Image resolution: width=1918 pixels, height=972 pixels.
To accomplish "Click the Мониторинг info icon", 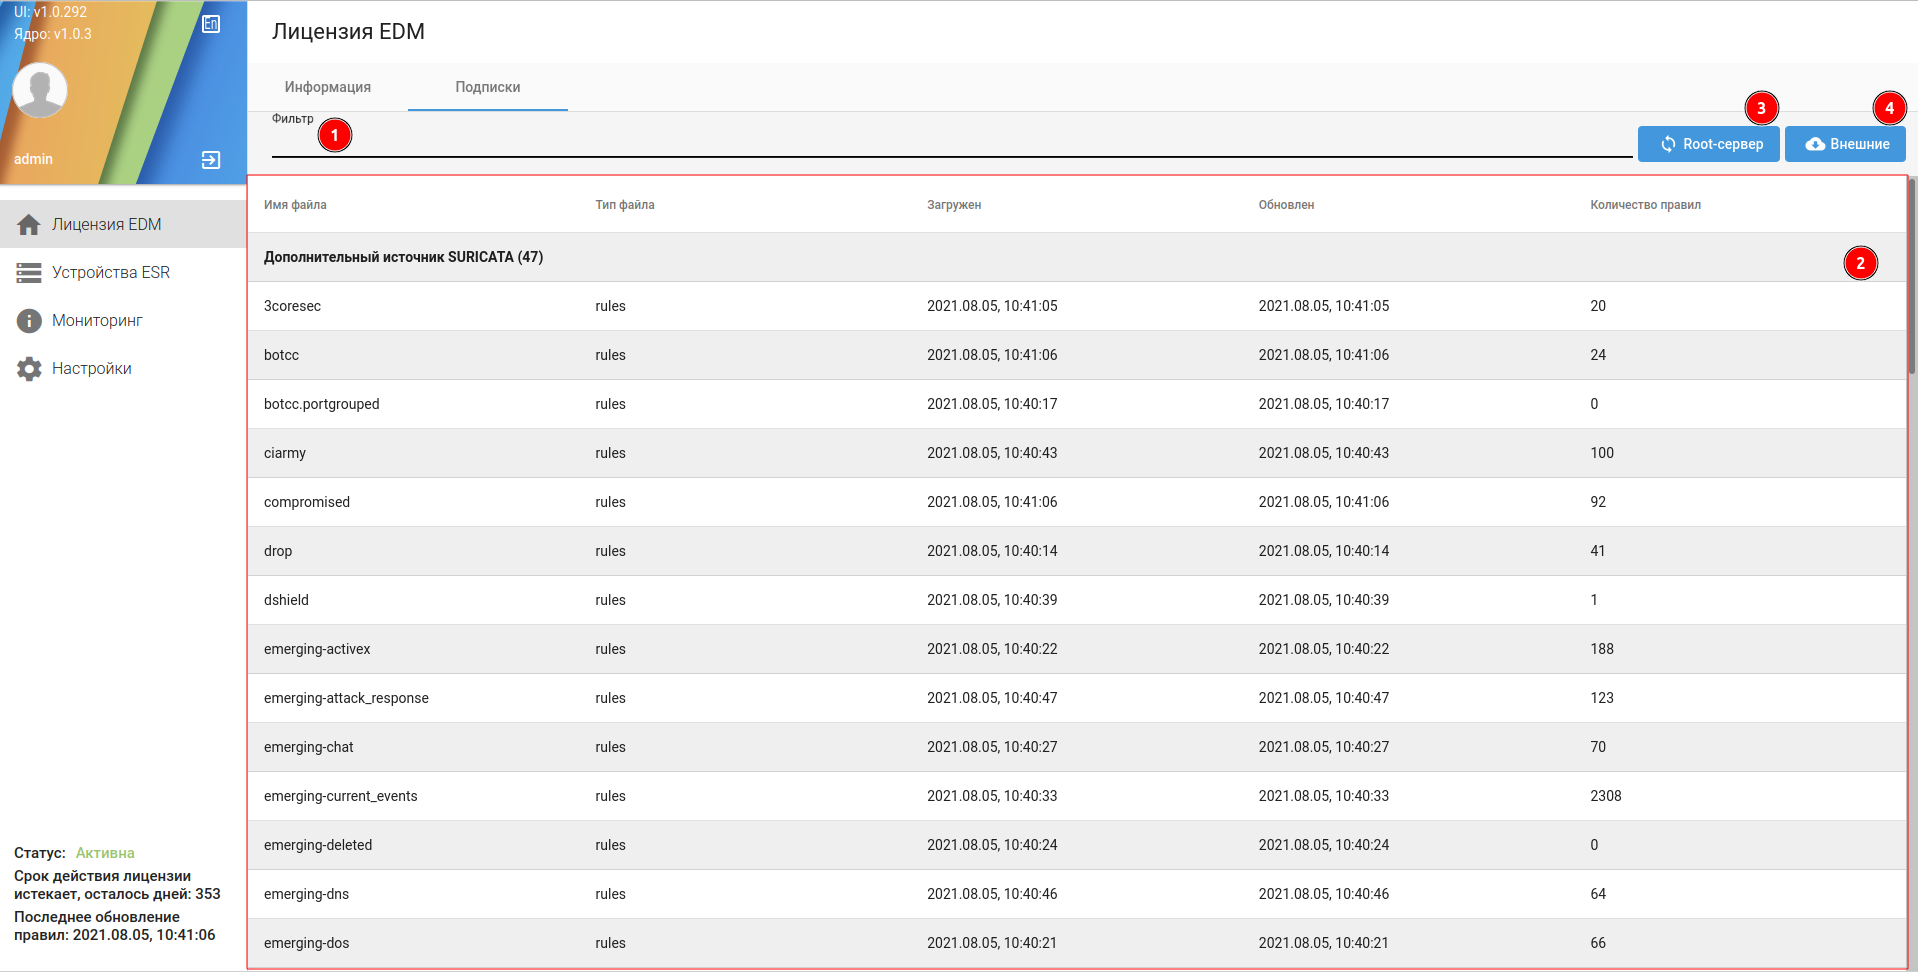I will [x=29, y=321].
